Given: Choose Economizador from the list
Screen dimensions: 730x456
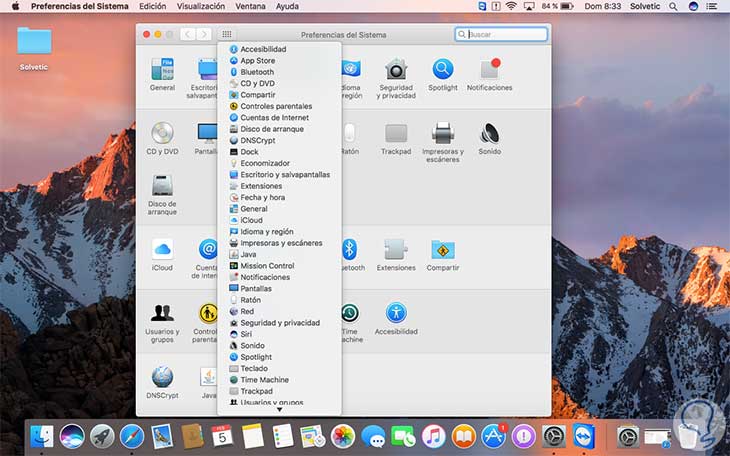Looking at the screenshot, I should pos(279,163).
